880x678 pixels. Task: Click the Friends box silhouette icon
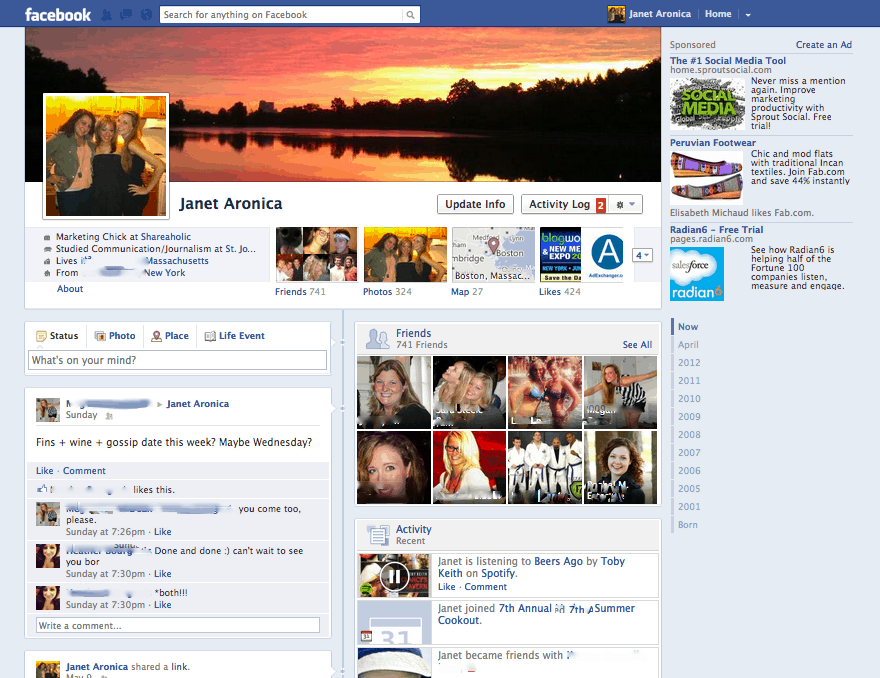click(377, 339)
